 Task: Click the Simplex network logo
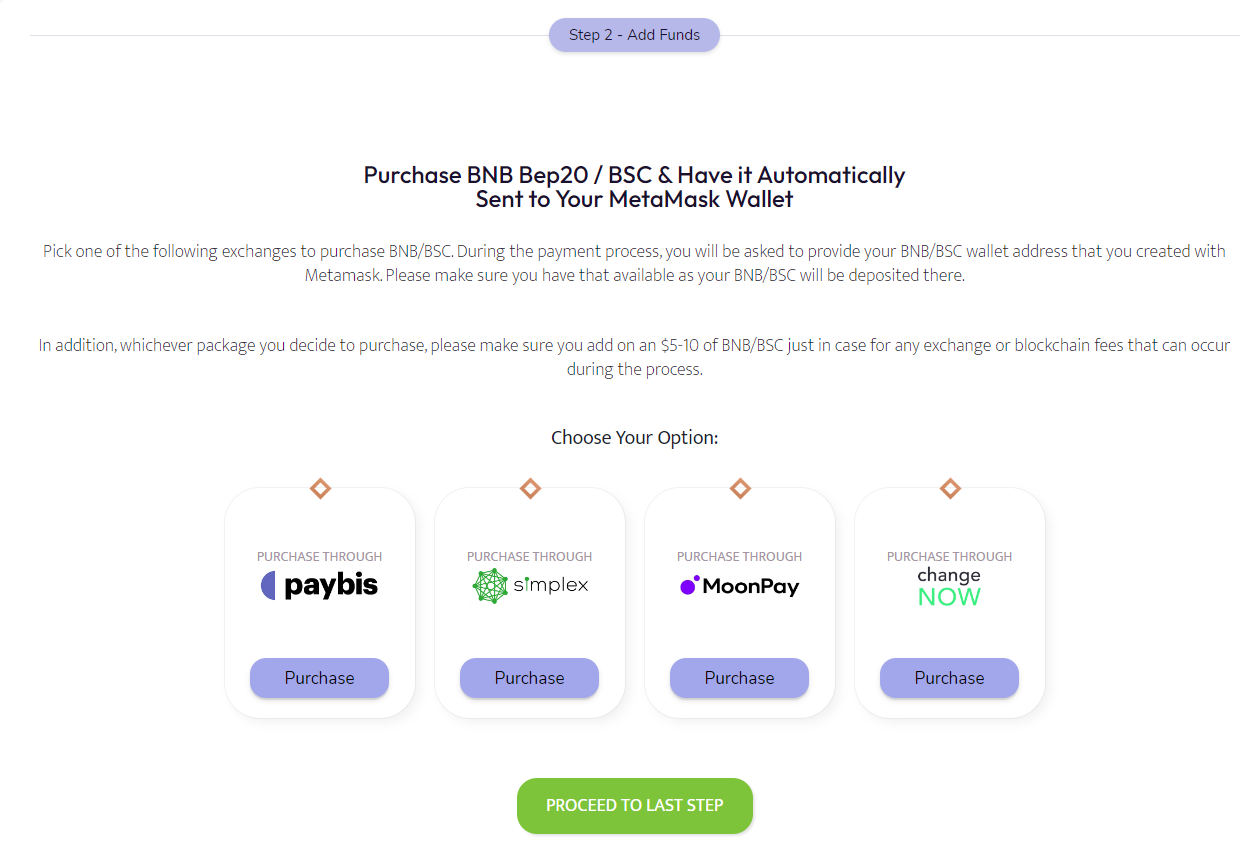[x=529, y=585]
